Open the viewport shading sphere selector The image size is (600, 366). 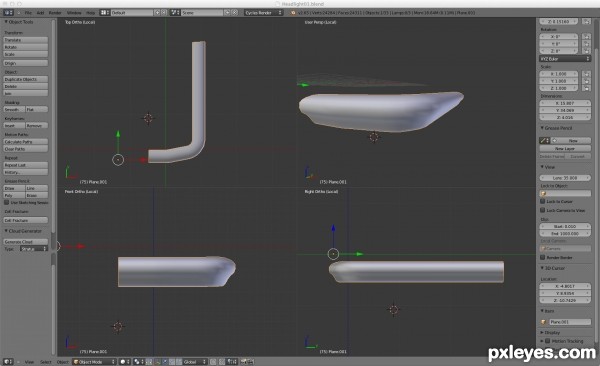[x=125, y=362]
